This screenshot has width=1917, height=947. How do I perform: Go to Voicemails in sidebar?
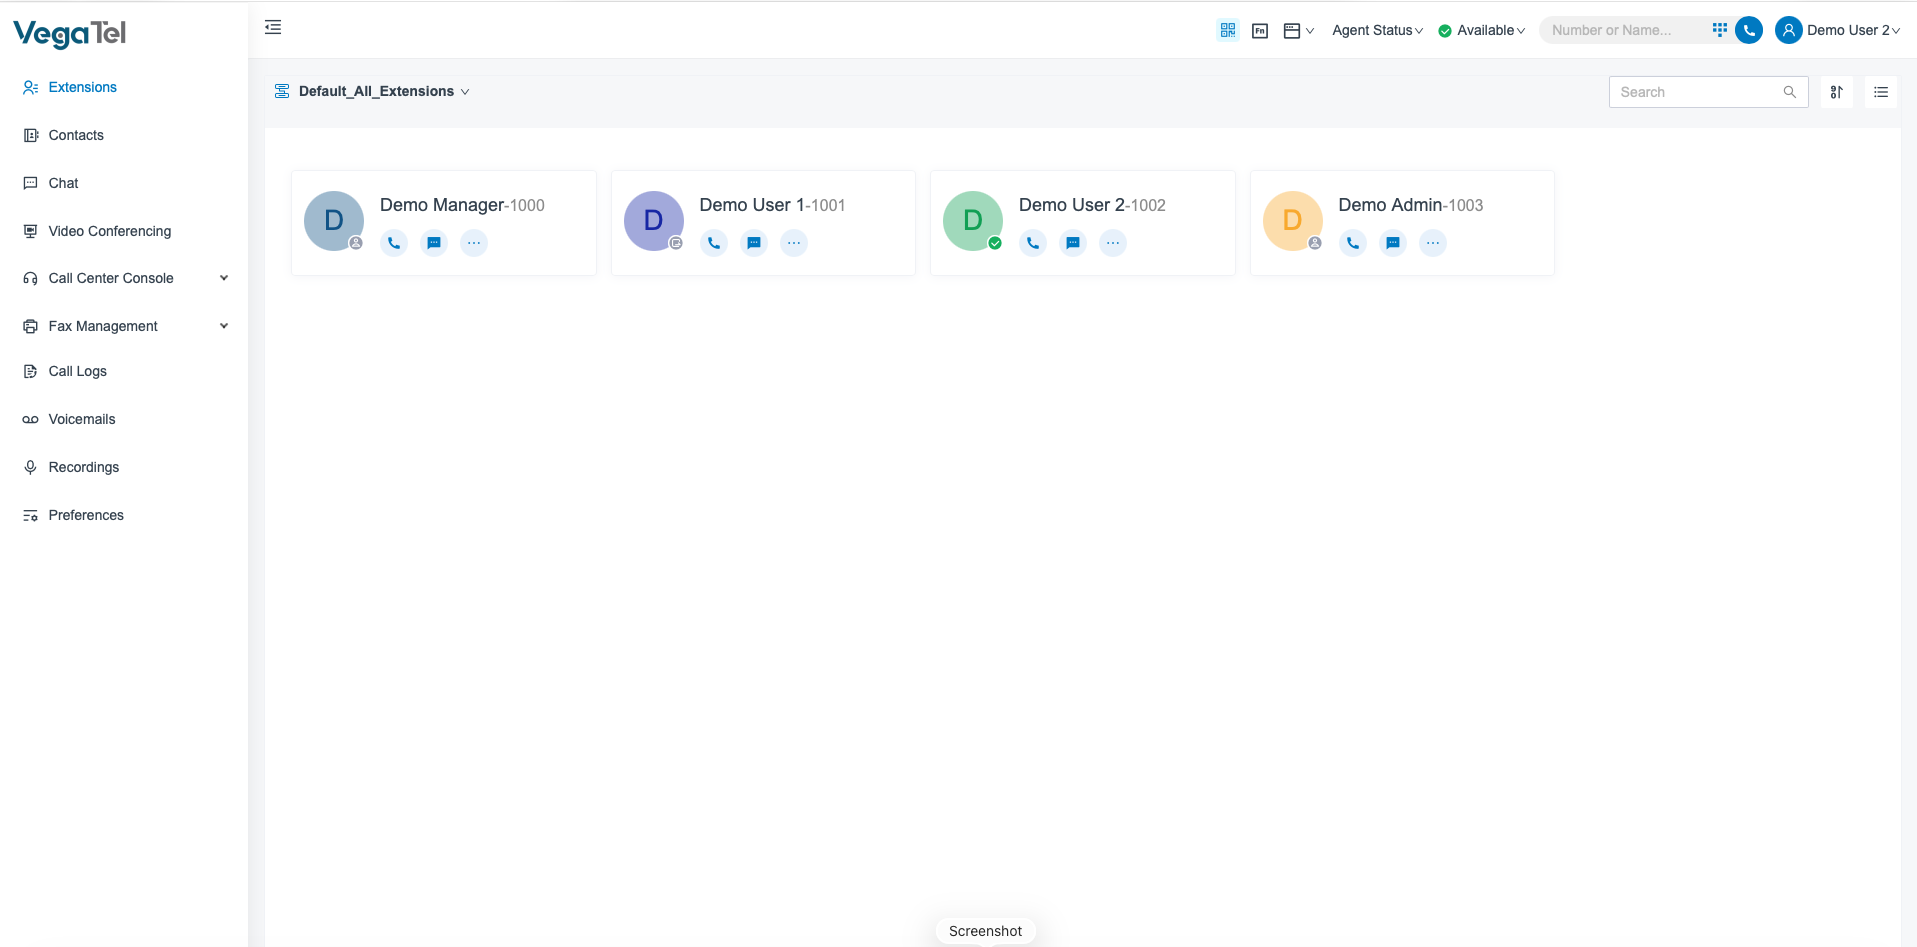82,419
